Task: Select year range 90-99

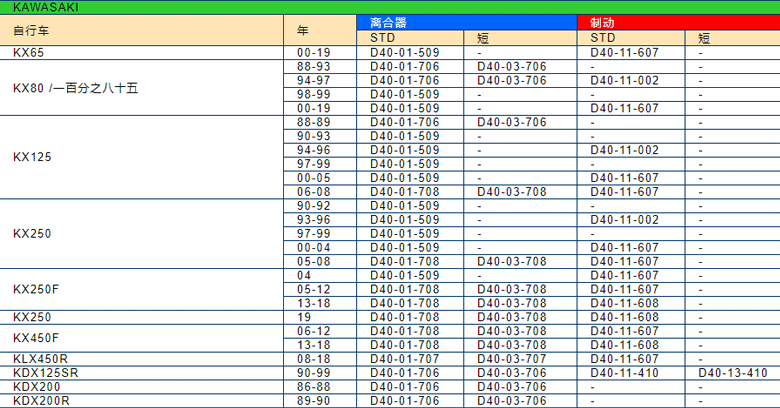Action: [314, 373]
